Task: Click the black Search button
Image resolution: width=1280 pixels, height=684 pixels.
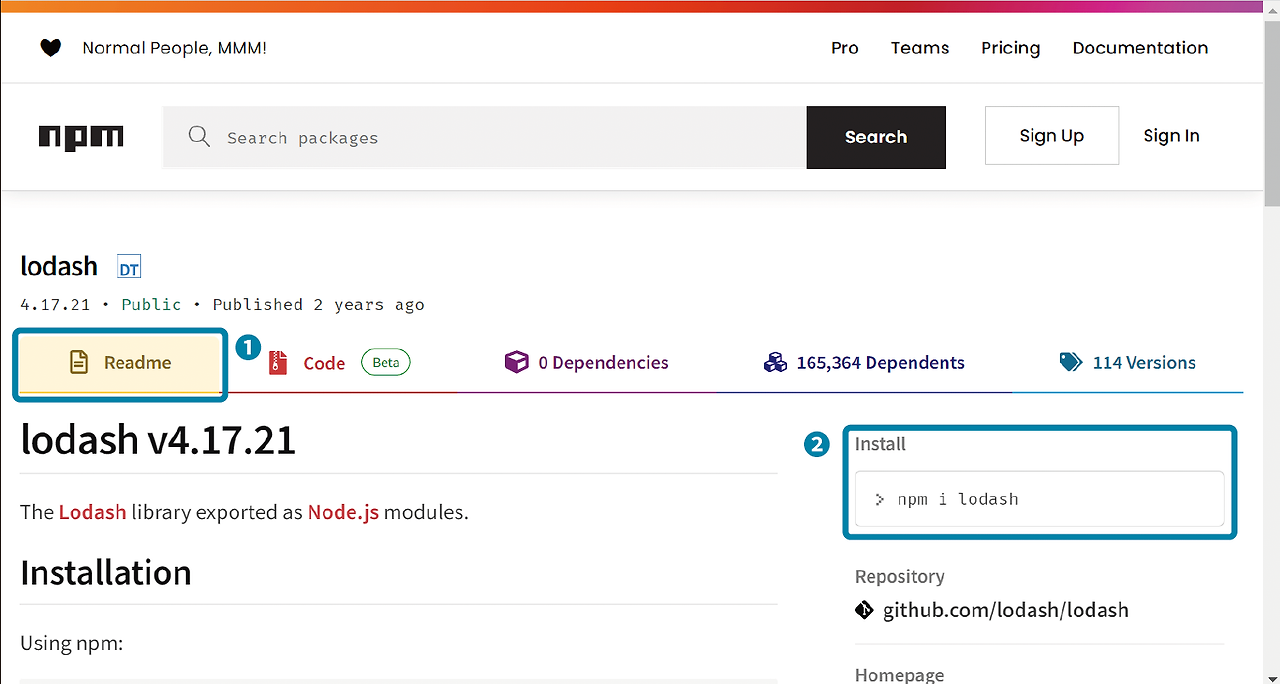Action: tap(876, 137)
